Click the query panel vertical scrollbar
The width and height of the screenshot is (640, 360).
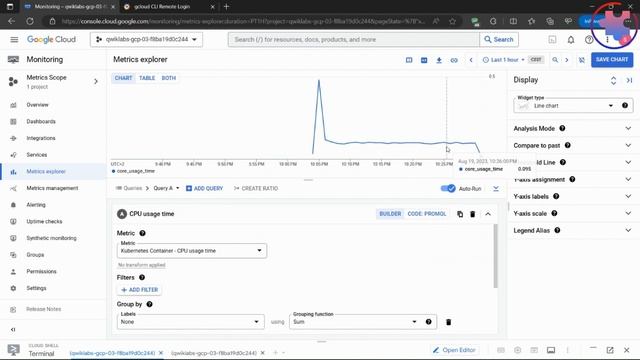tap(496, 256)
